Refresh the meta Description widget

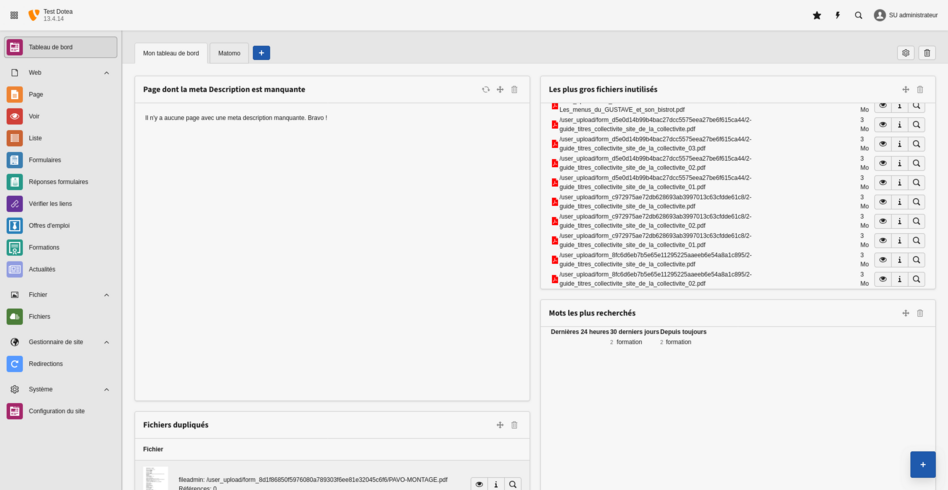[485, 90]
